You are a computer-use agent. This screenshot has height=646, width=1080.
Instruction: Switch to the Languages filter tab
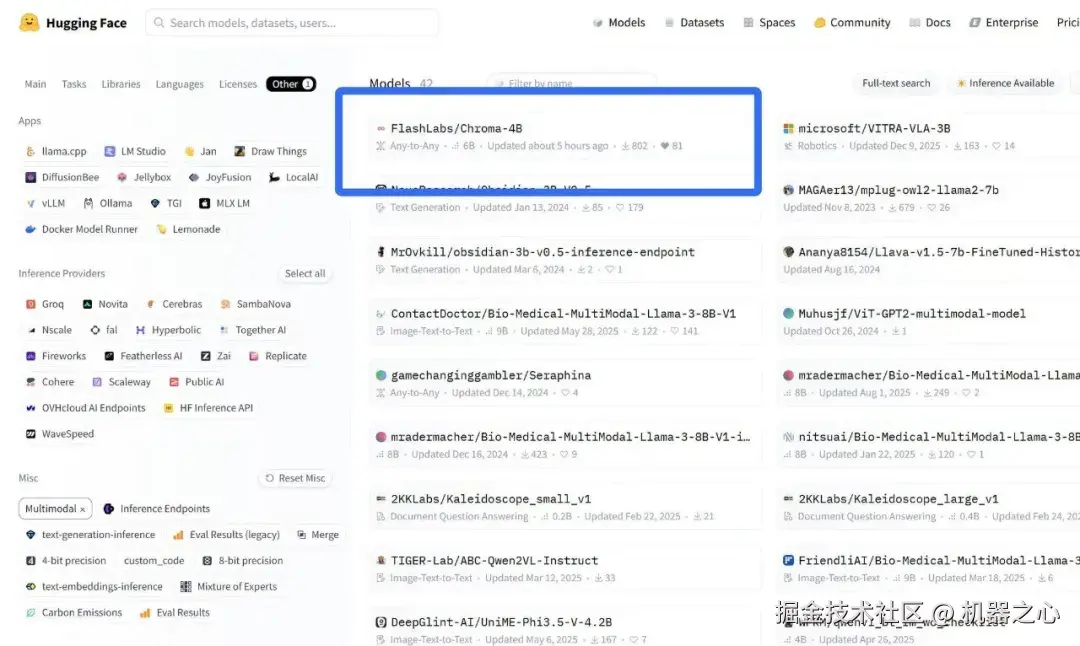coord(179,84)
